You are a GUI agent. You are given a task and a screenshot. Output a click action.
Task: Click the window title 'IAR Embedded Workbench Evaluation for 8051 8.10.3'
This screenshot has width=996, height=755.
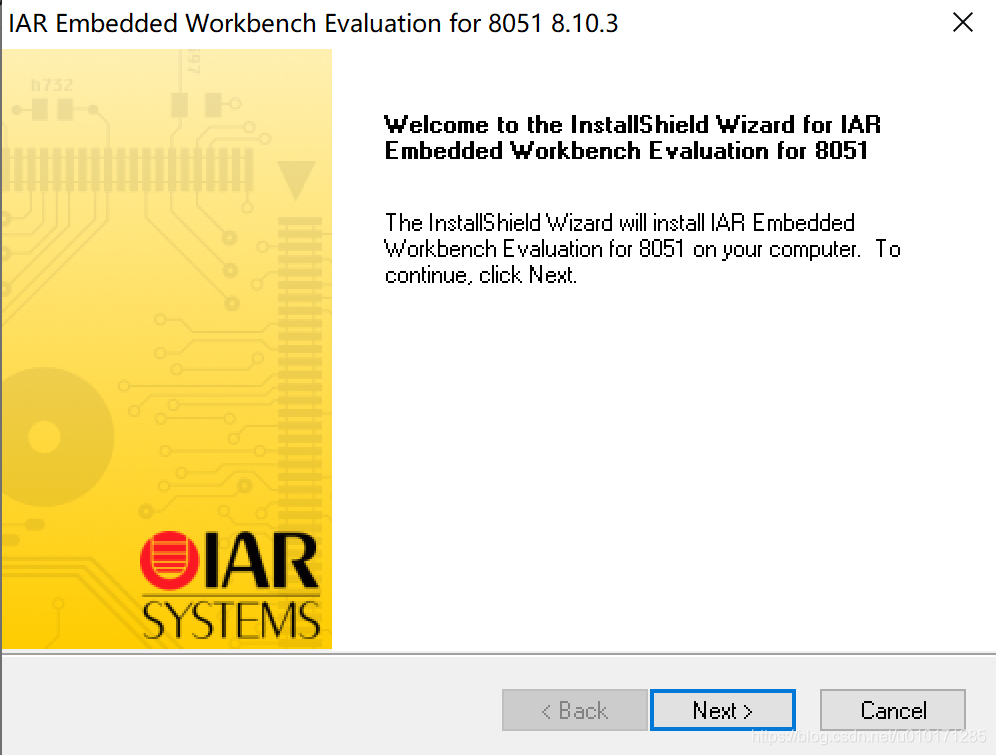[x=313, y=23]
